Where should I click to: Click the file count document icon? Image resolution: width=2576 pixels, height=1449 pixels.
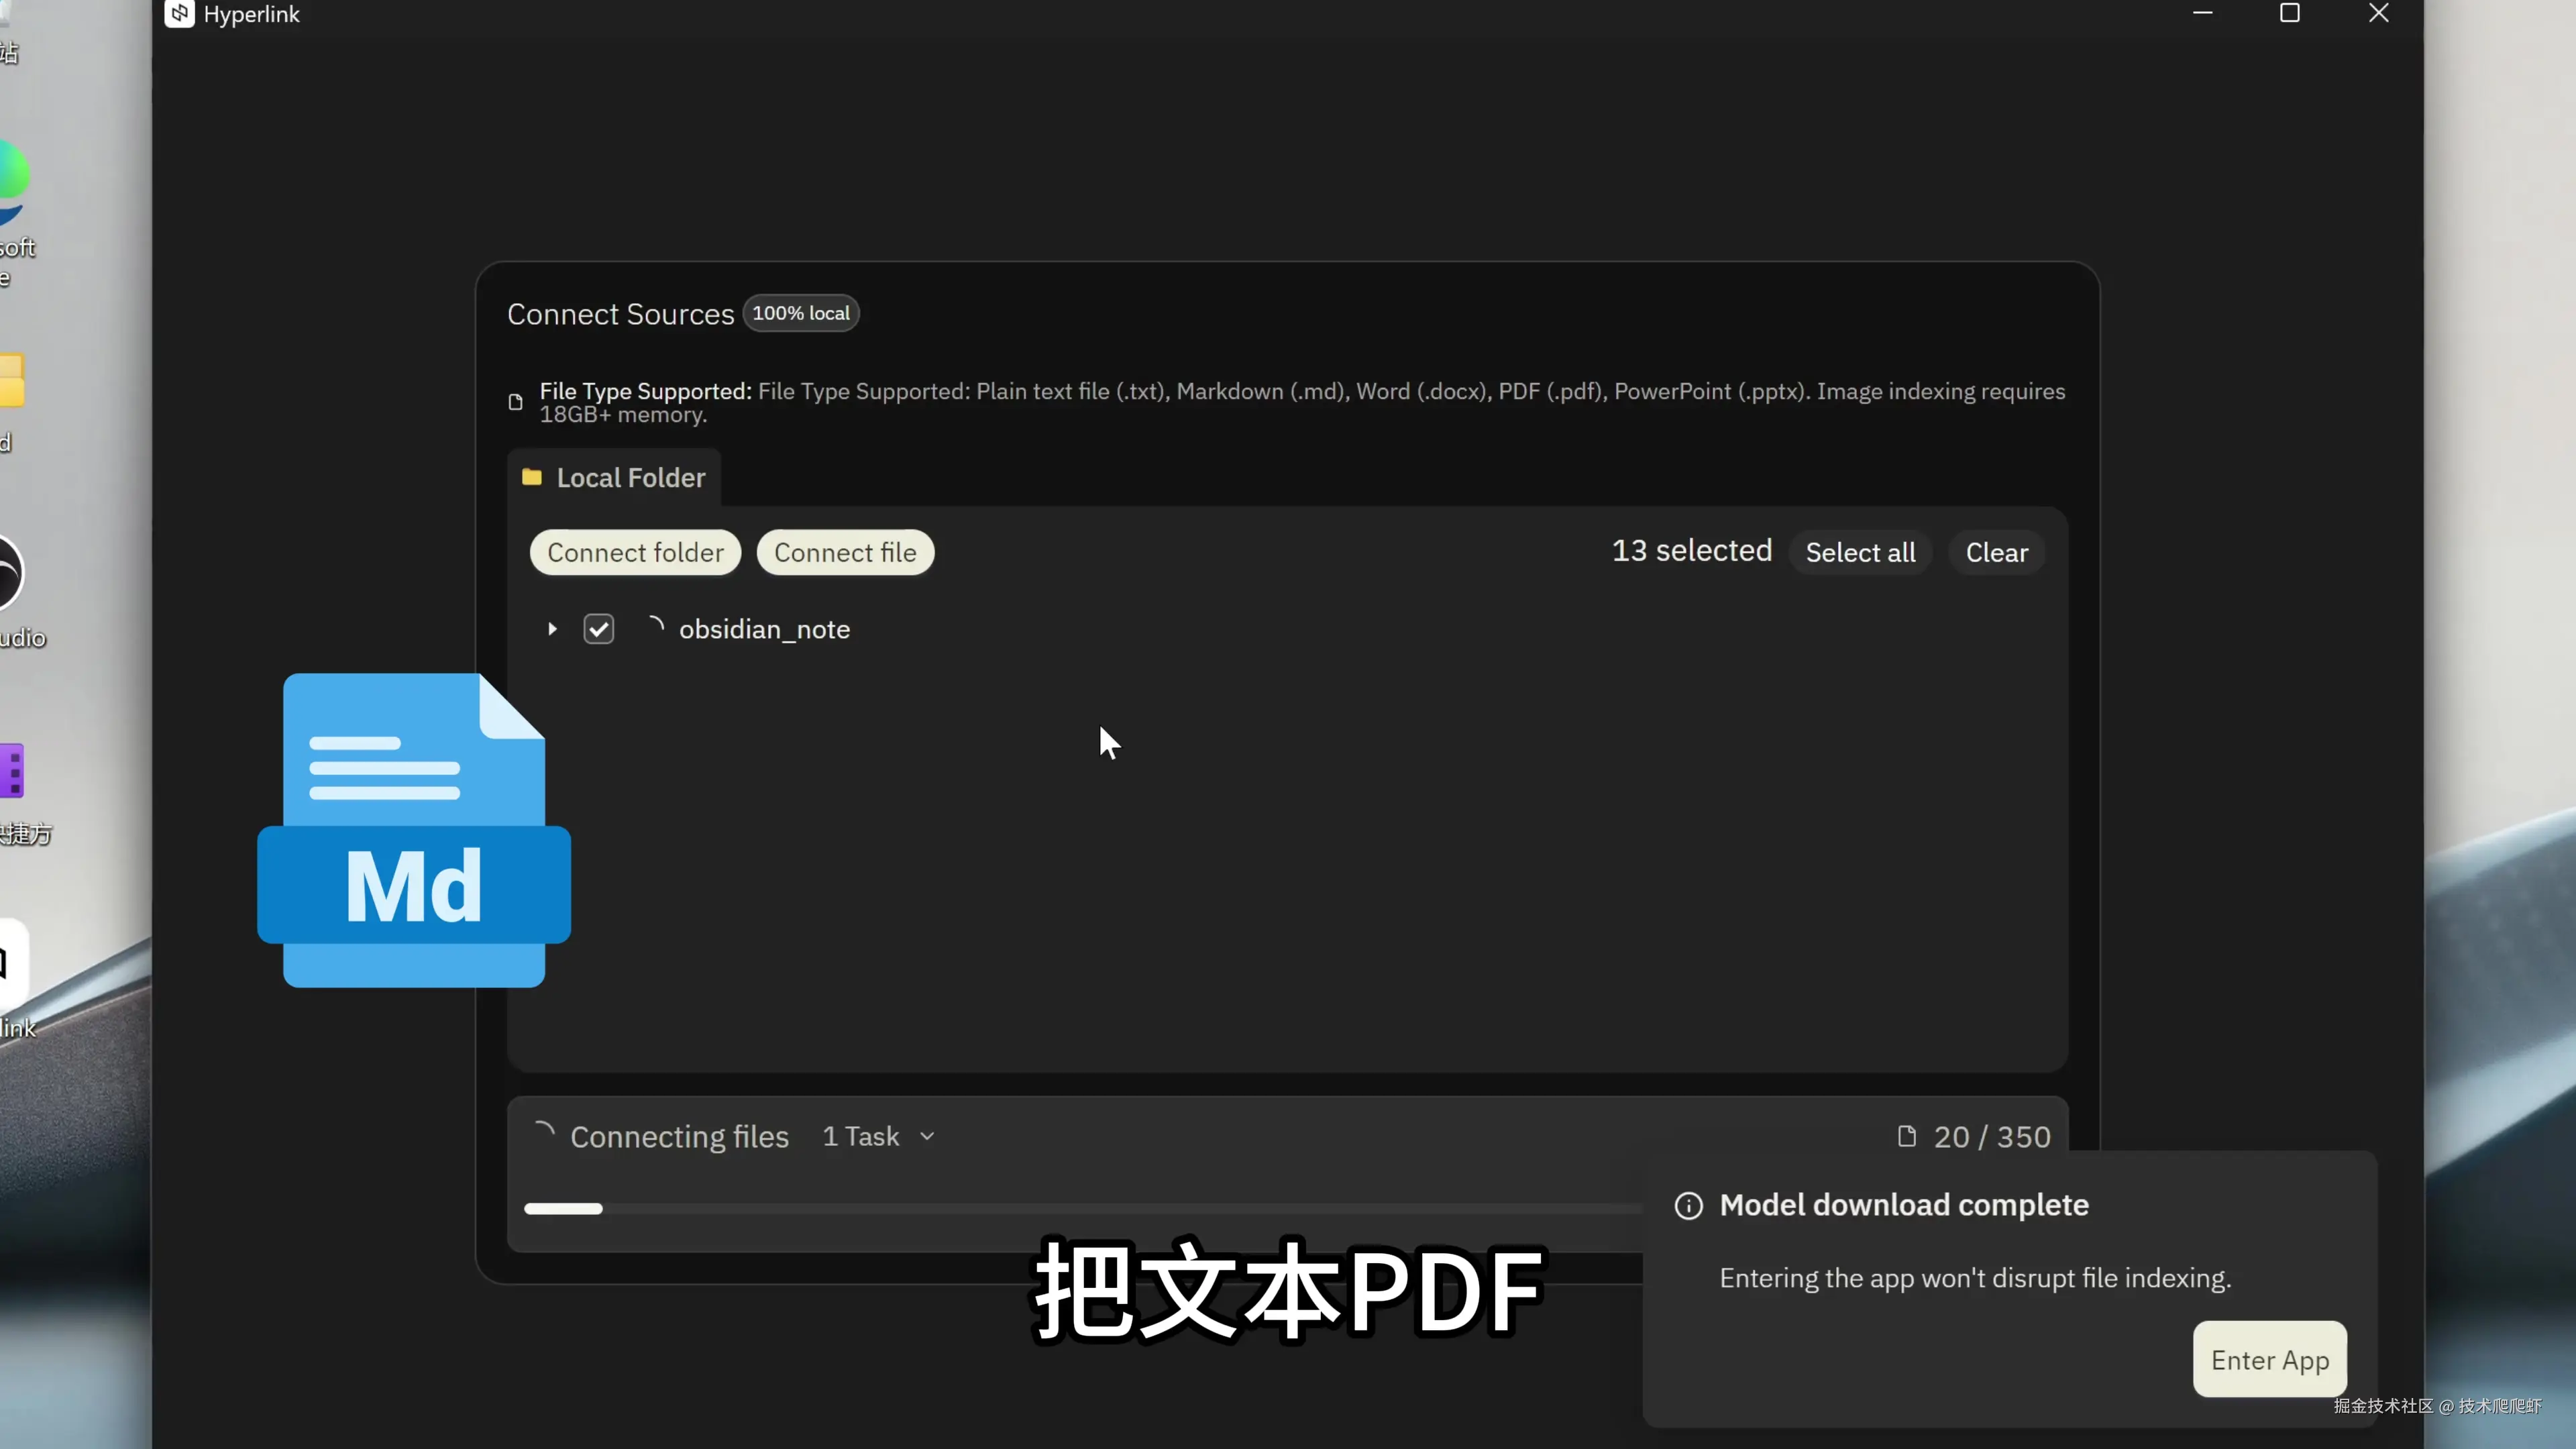click(x=1907, y=1136)
